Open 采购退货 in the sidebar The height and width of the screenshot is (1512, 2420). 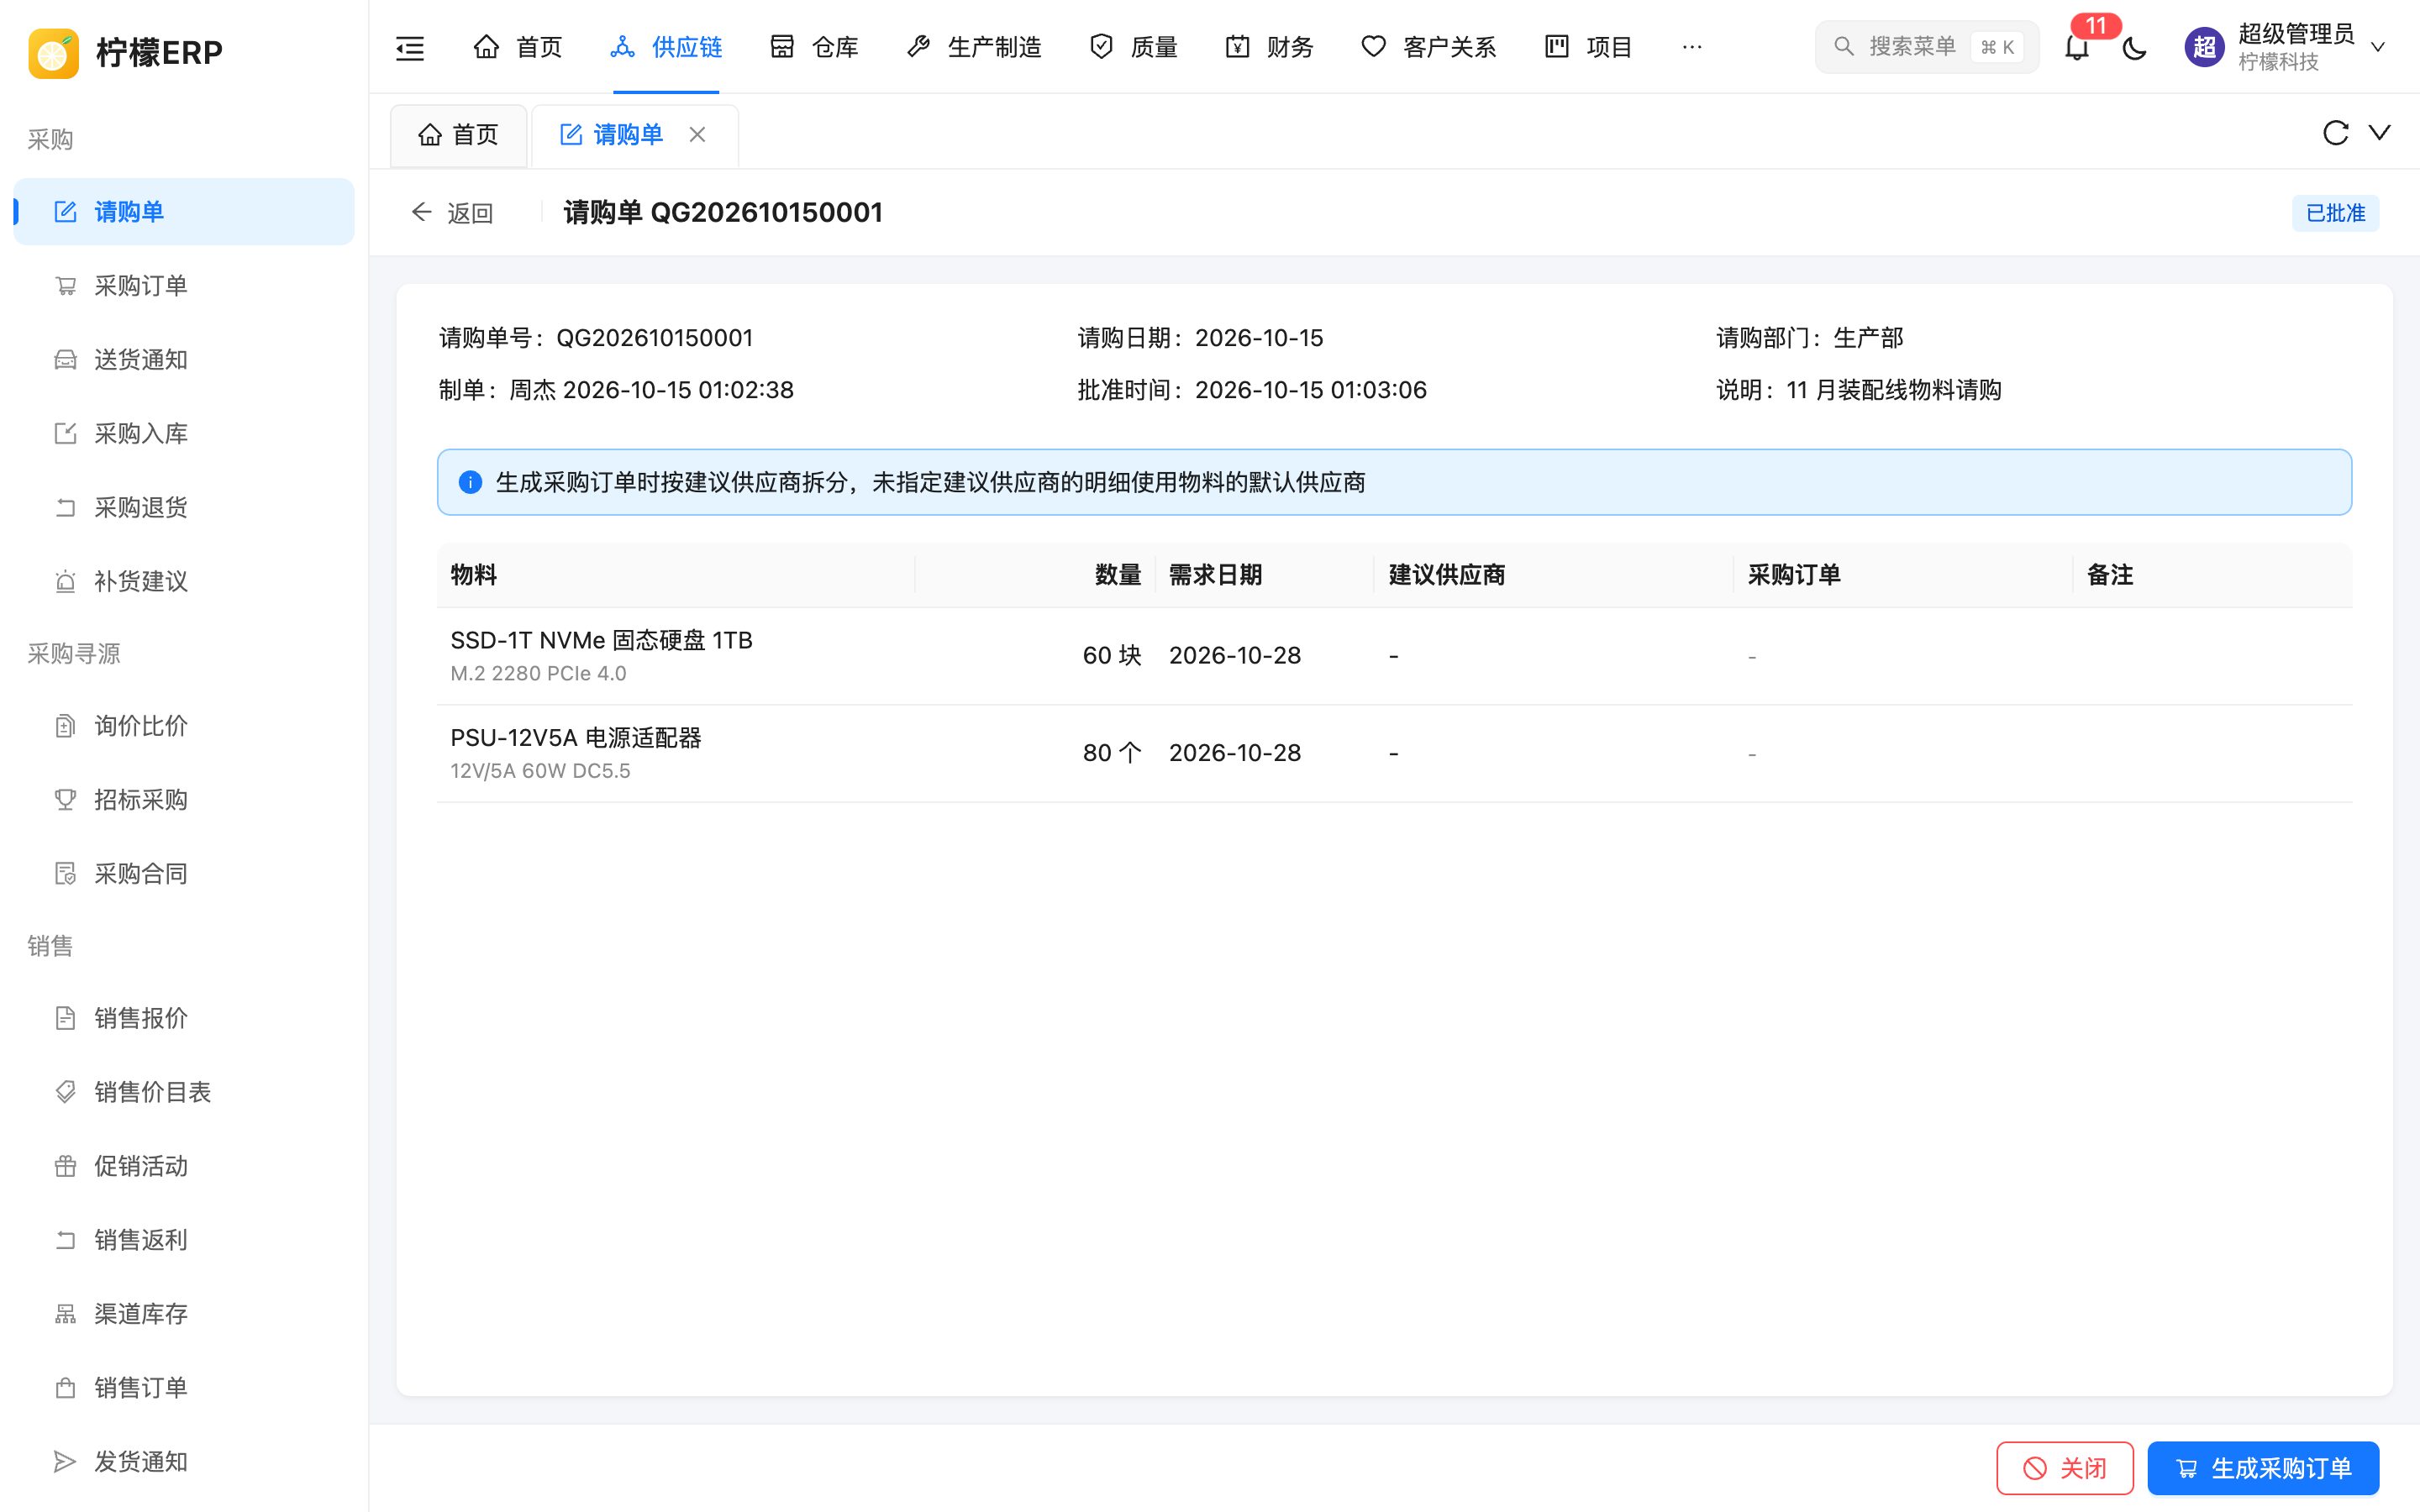(184, 508)
